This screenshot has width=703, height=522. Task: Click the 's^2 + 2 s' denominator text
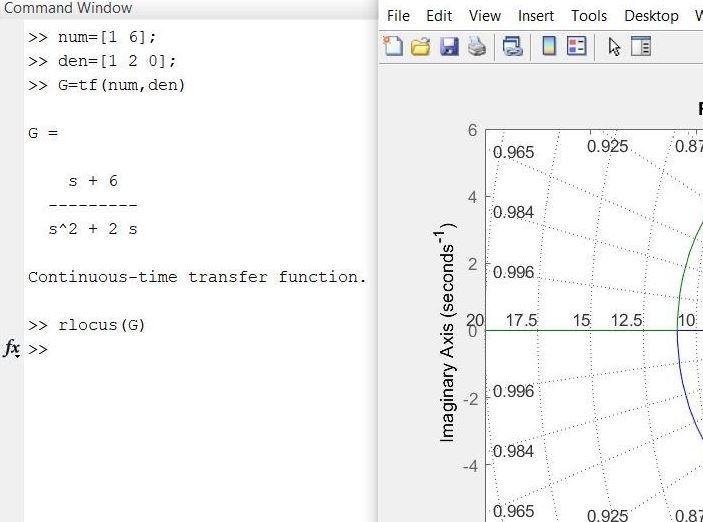(x=93, y=229)
